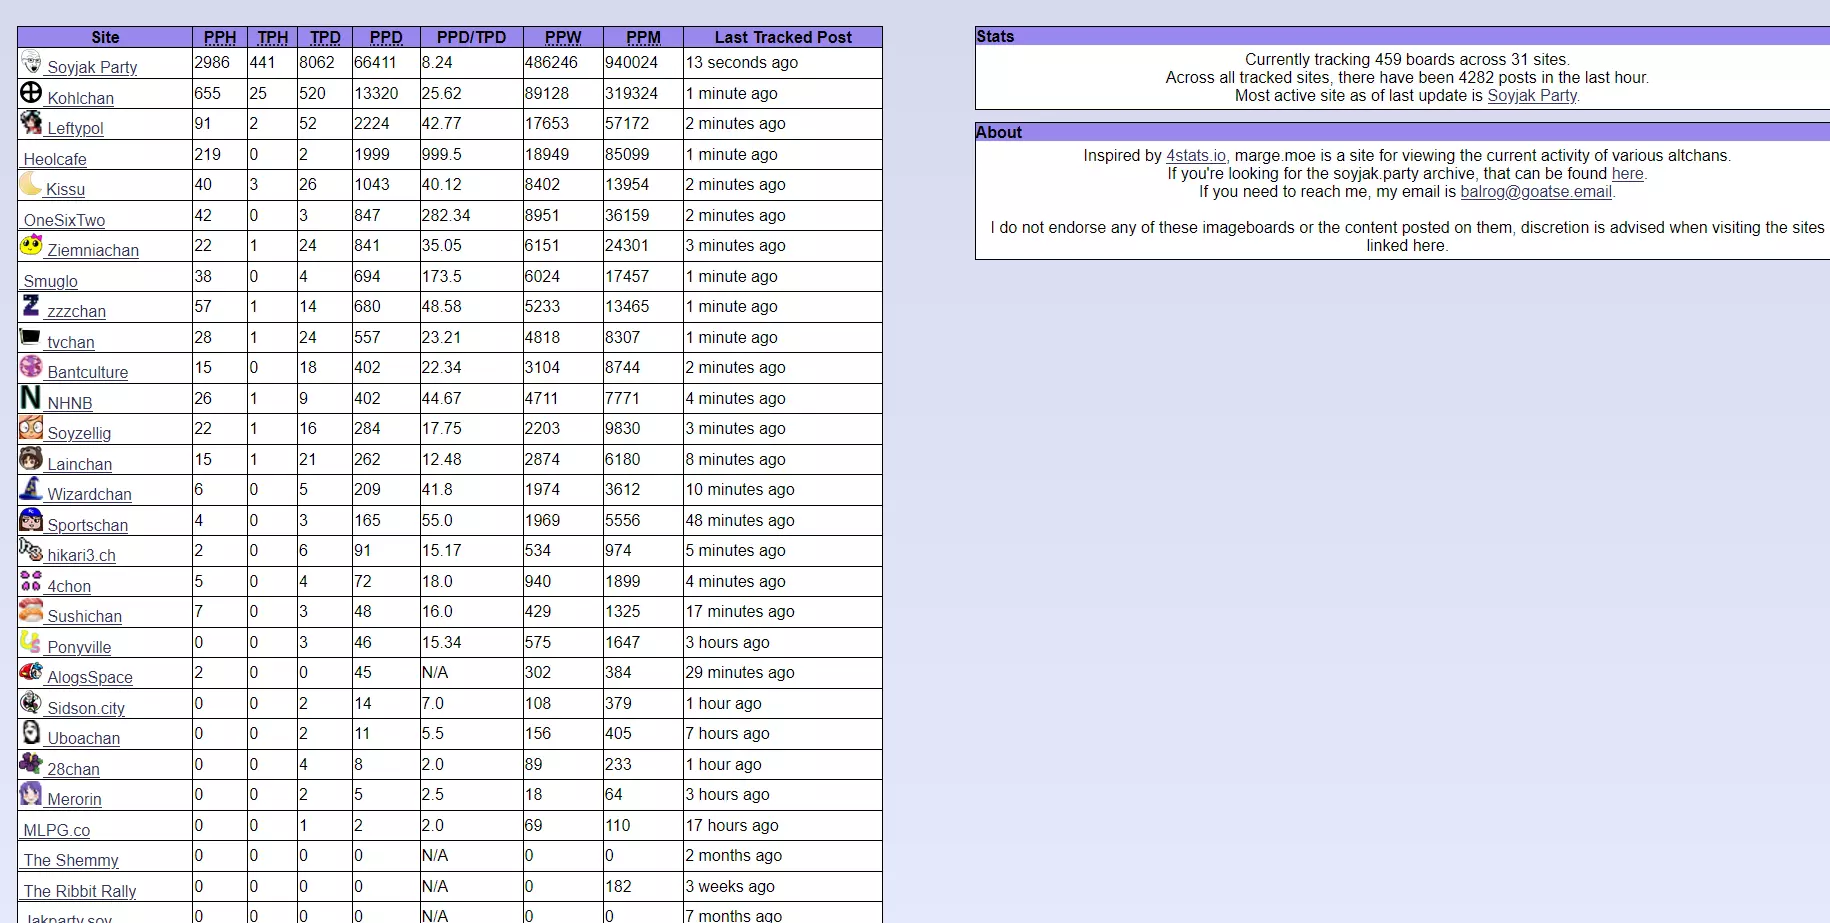
Task: Visit The Shemmy link
Action: [71, 860]
